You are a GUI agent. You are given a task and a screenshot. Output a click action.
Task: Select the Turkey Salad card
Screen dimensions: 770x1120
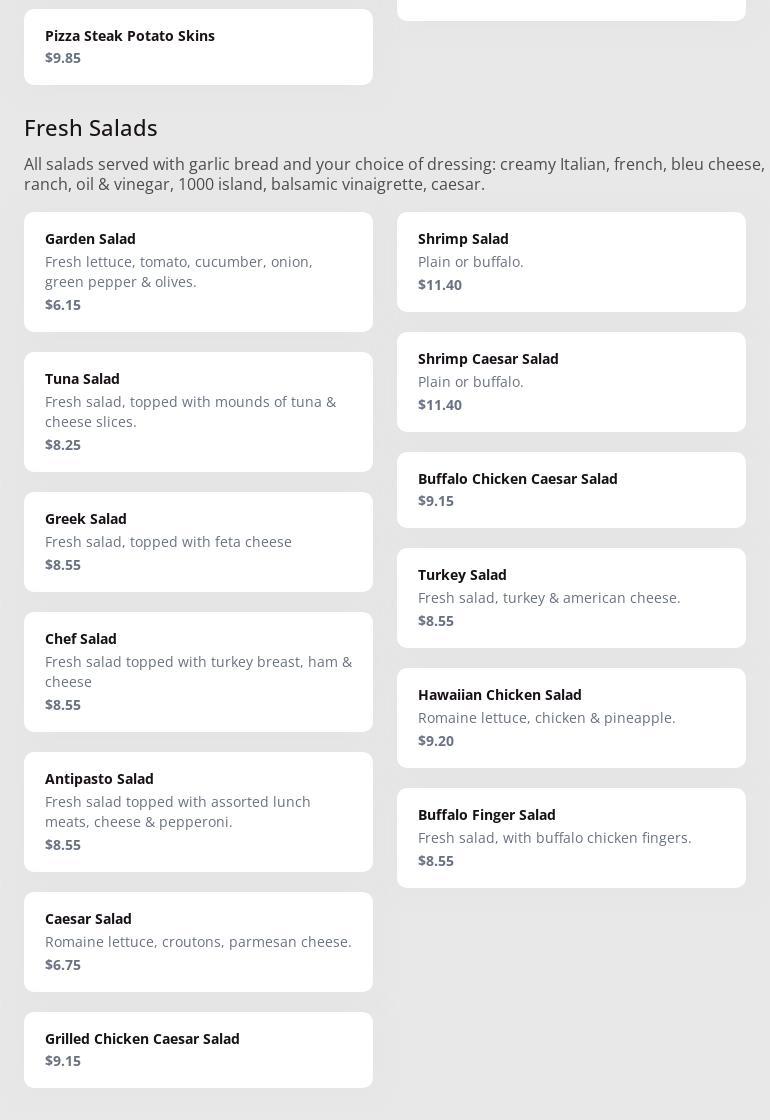(x=571, y=597)
